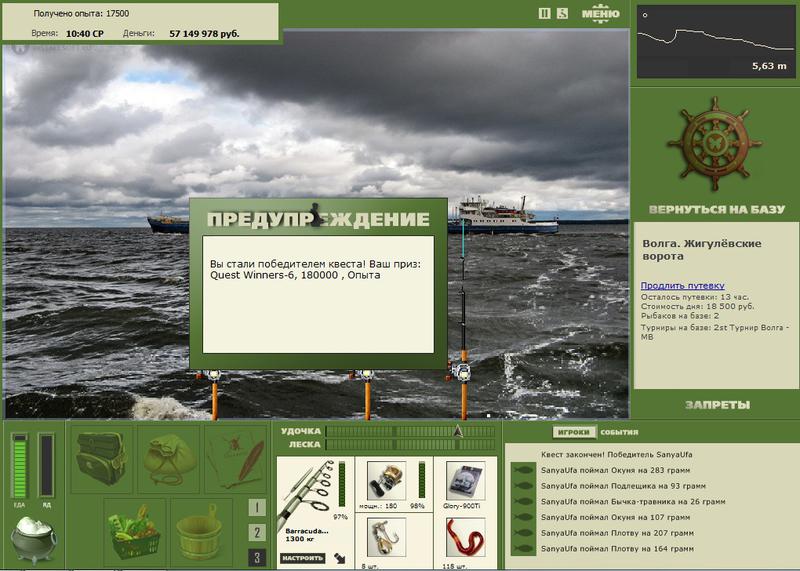Click the rod condition bar showing 97%
The height and width of the screenshot is (571, 800).
(x=342, y=484)
